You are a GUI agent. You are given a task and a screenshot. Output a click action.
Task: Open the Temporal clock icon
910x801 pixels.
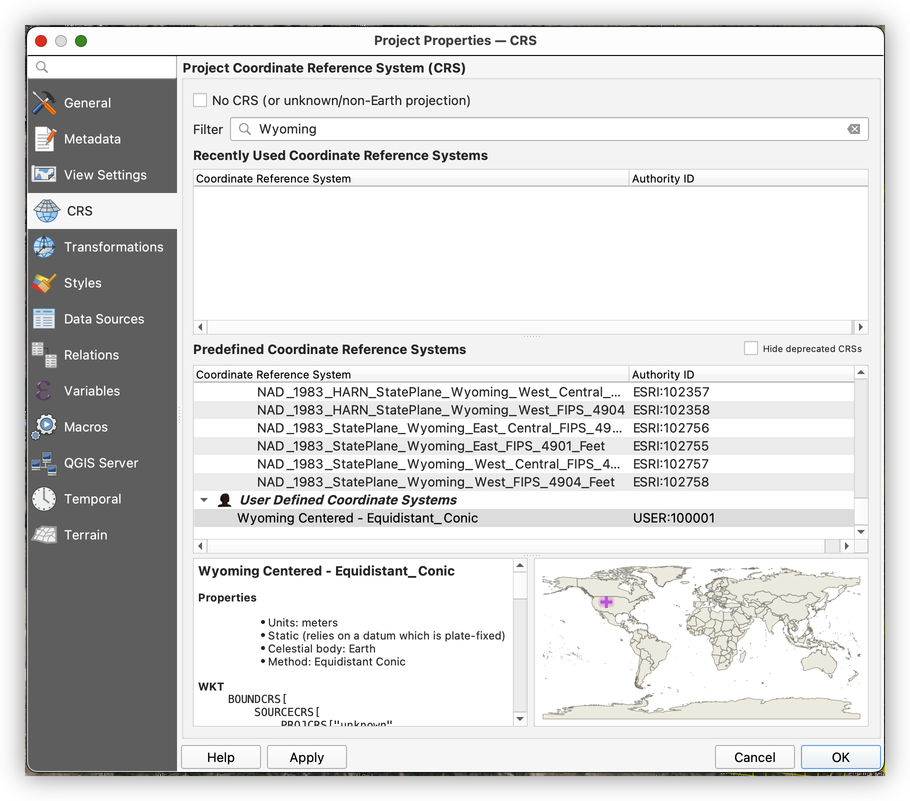pyautogui.click(x=44, y=499)
